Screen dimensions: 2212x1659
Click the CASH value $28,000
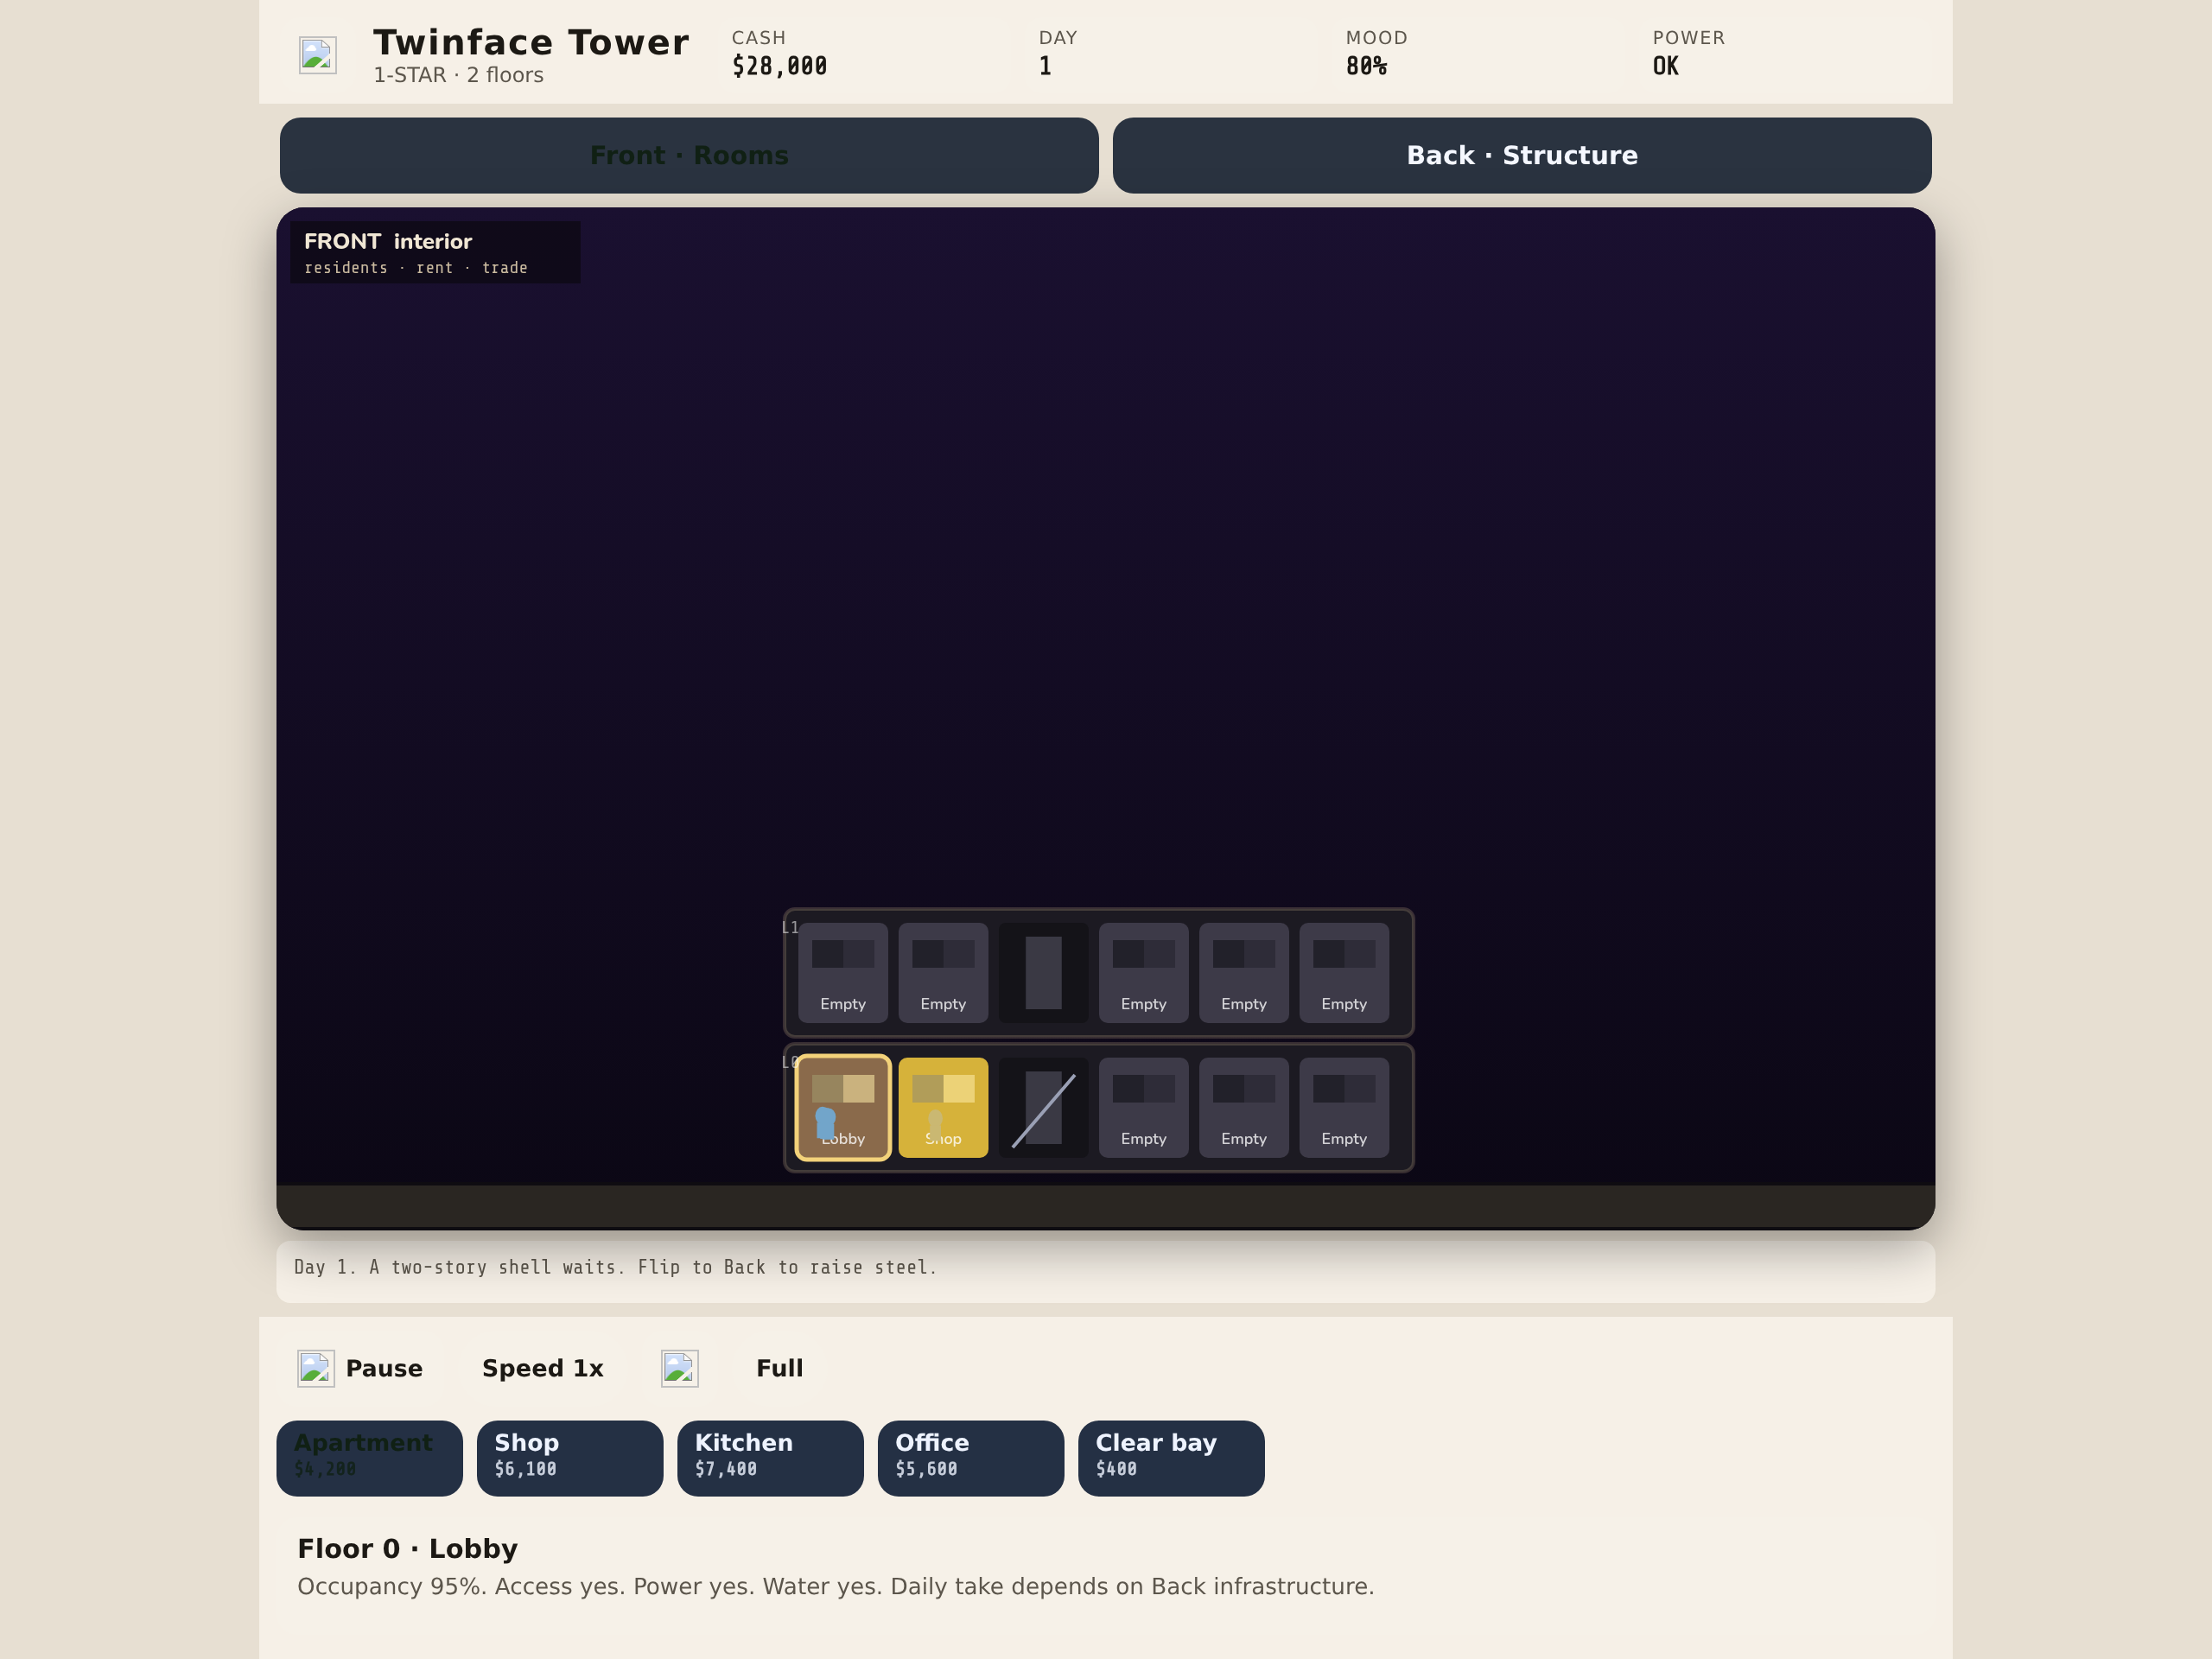779,66
